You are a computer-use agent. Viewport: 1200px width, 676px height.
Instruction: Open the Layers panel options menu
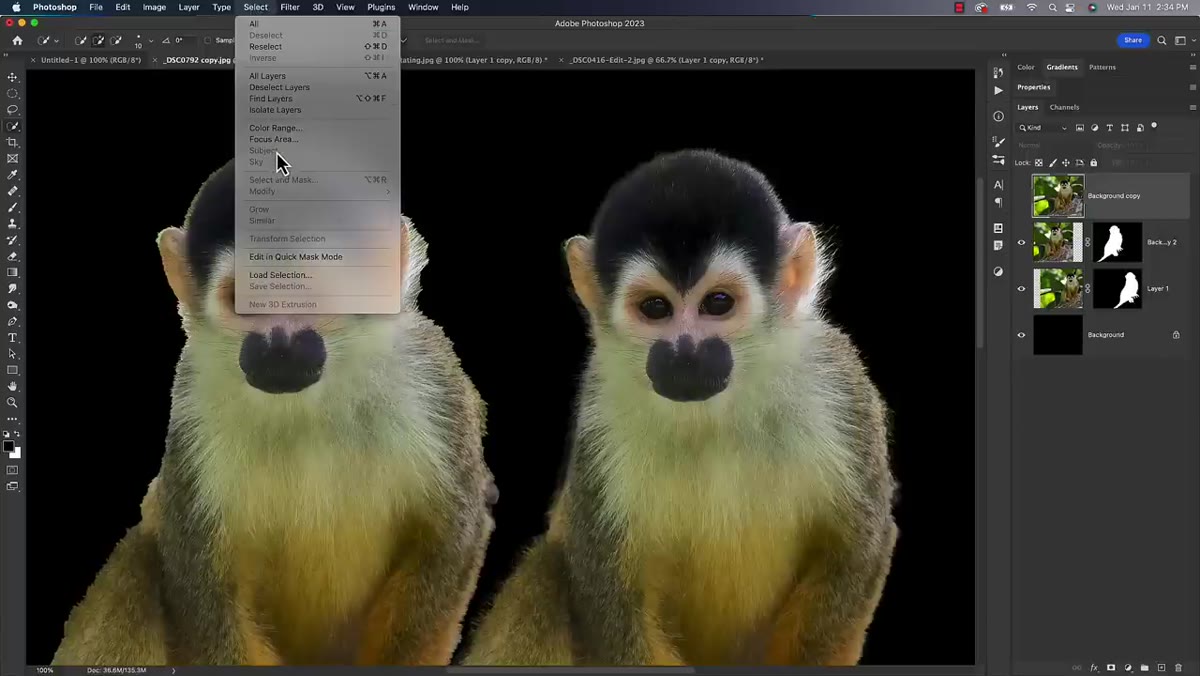click(1193, 107)
